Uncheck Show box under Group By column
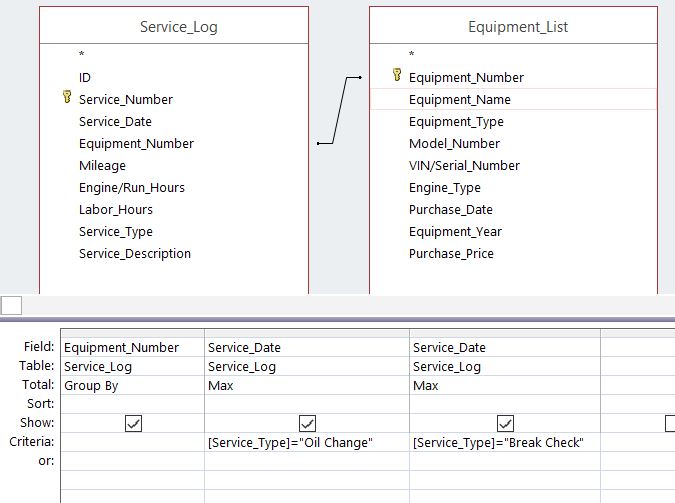The width and height of the screenshot is (675, 503). tap(133, 423)
